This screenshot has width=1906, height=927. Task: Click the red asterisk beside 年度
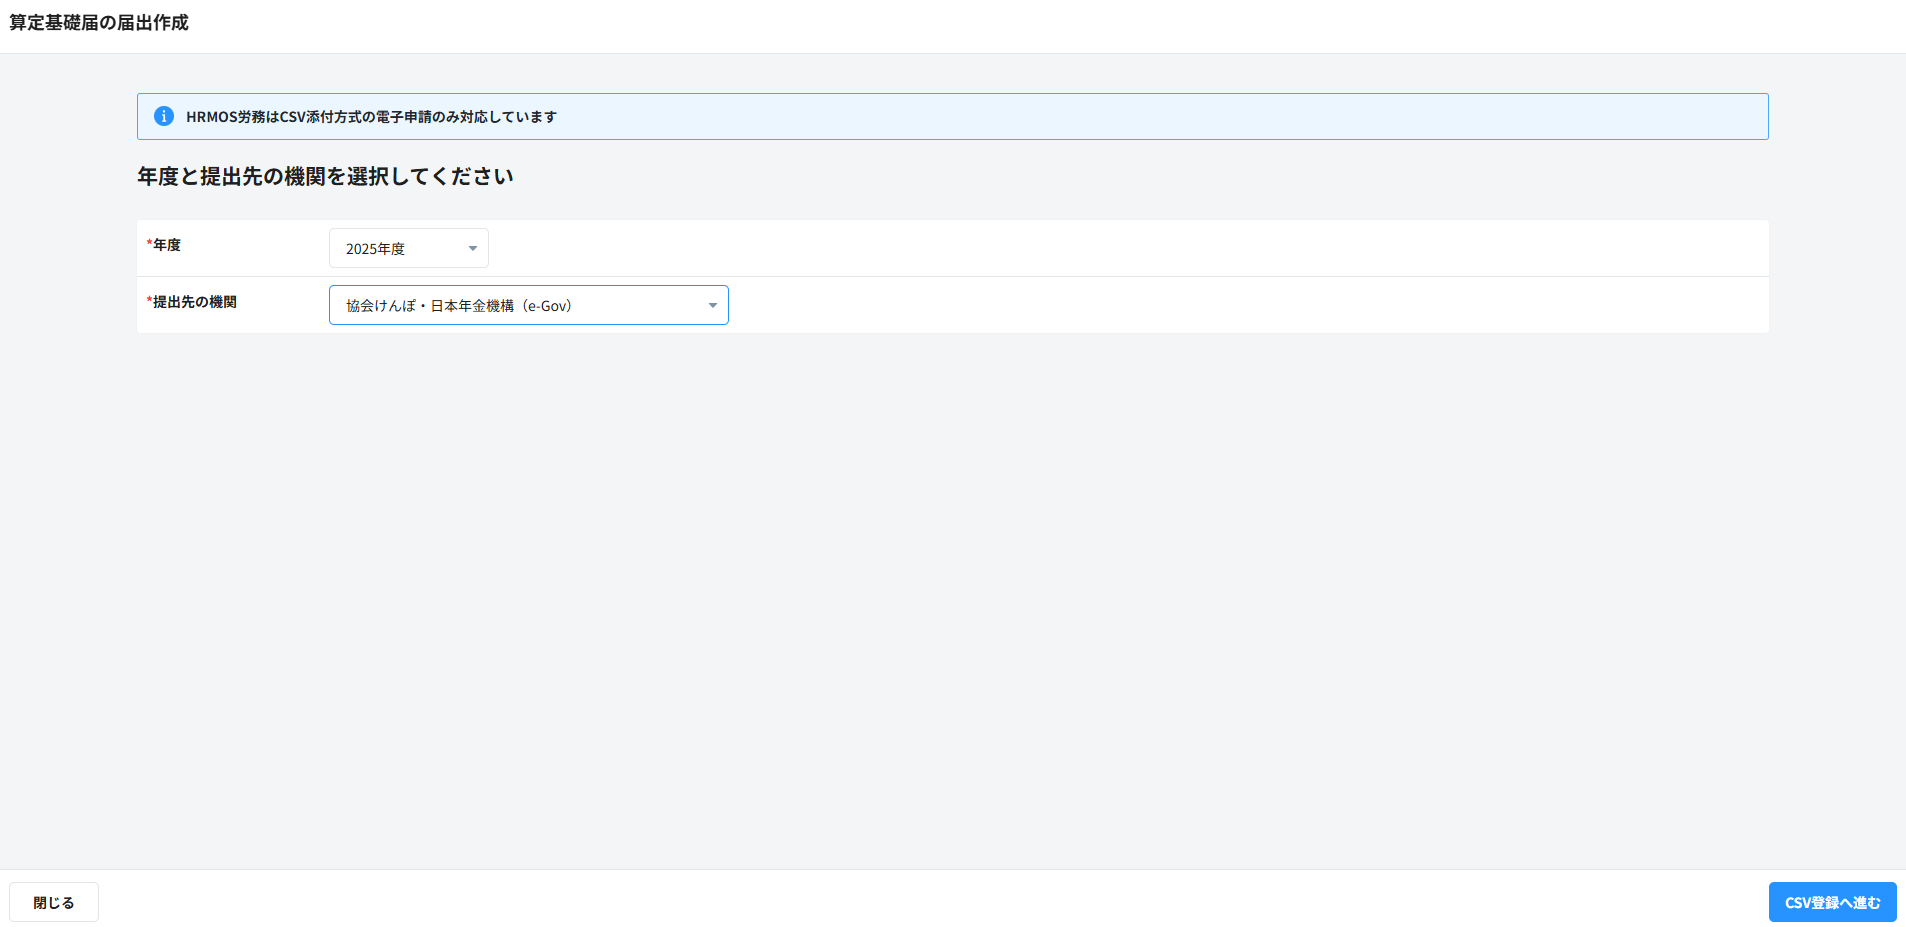(x=149, y=245)
